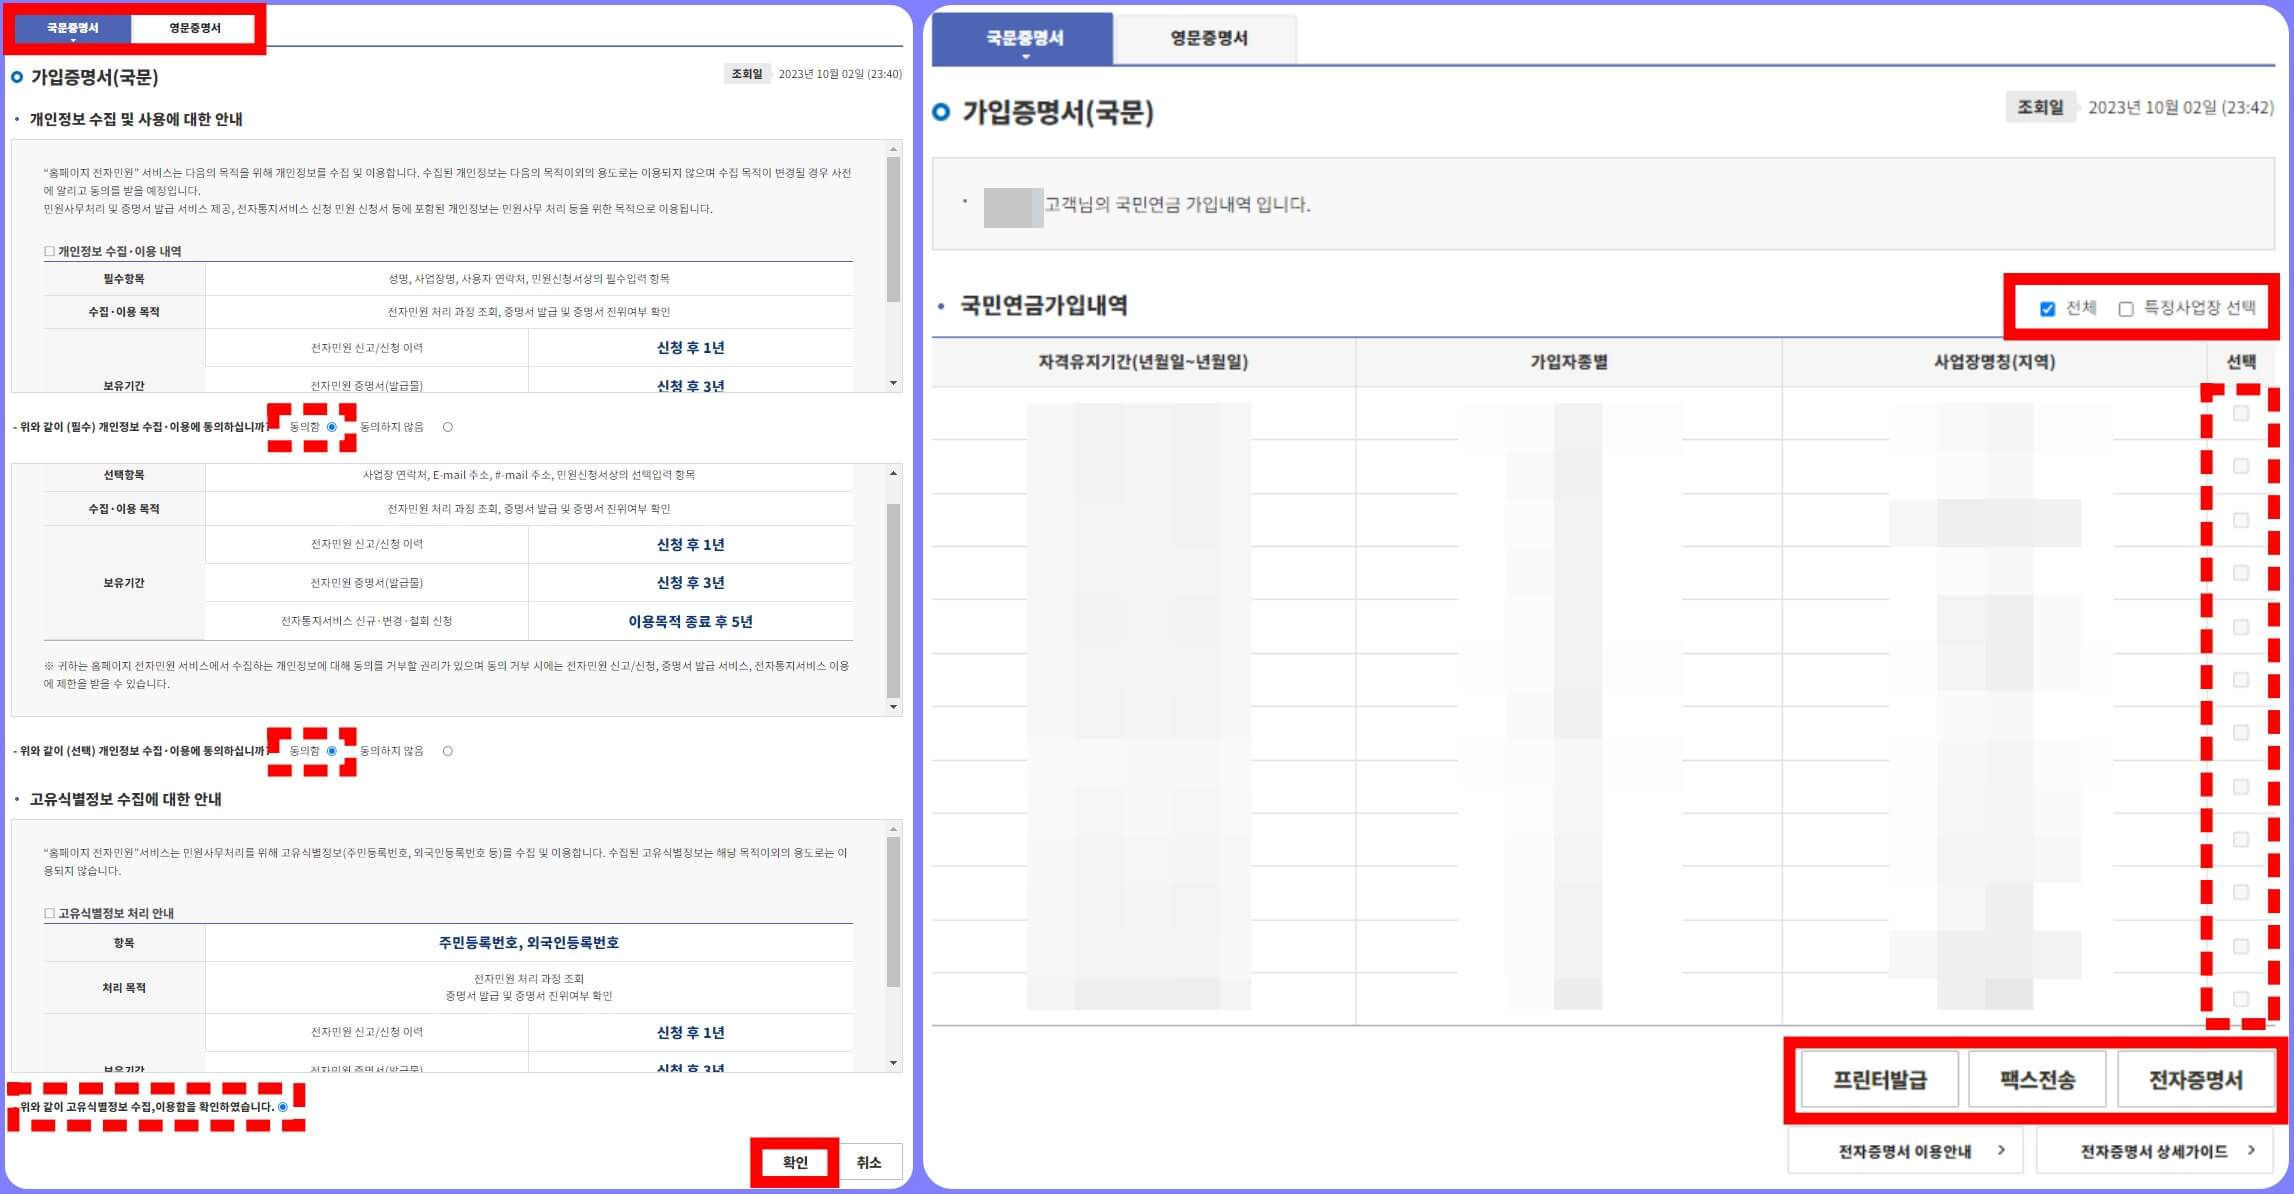Viewport: 2294px width, 1194px height.
Task: Click 필수항목 row header
Action: [124, 279]
